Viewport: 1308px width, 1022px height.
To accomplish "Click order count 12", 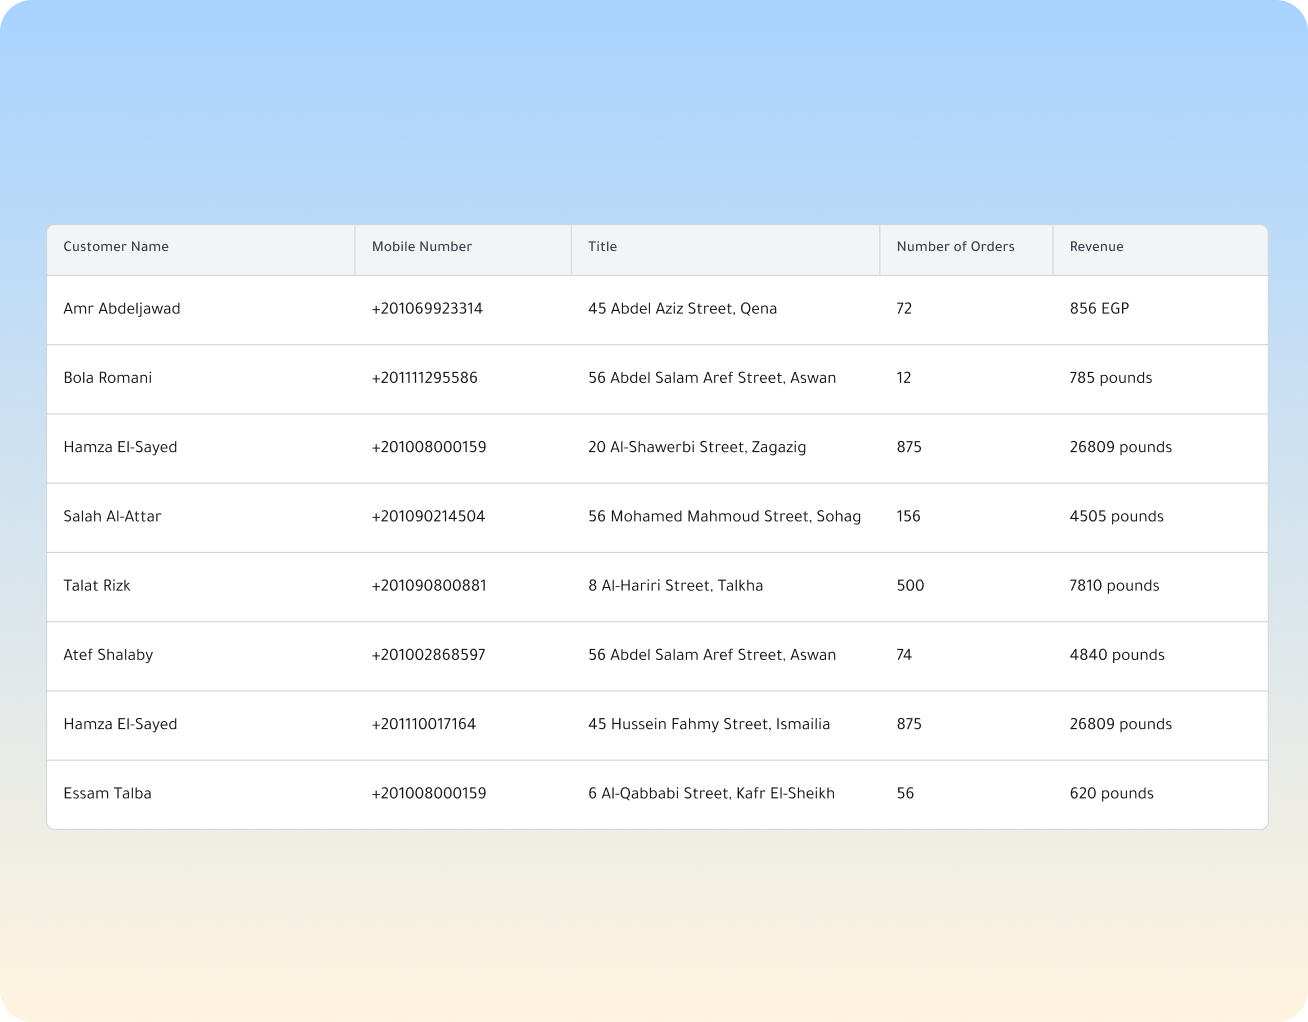I will 904,378.
